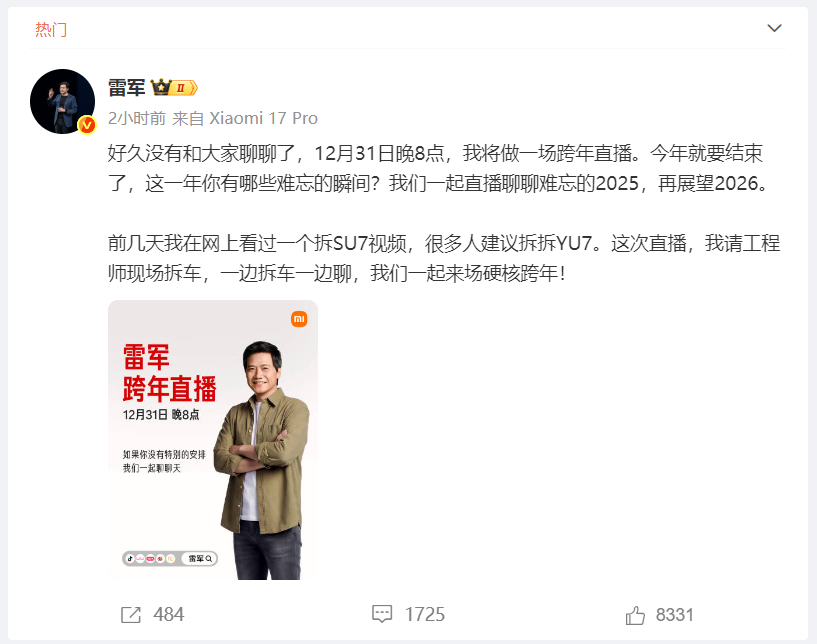Click the 雷军 search pill in the poster

200,559
